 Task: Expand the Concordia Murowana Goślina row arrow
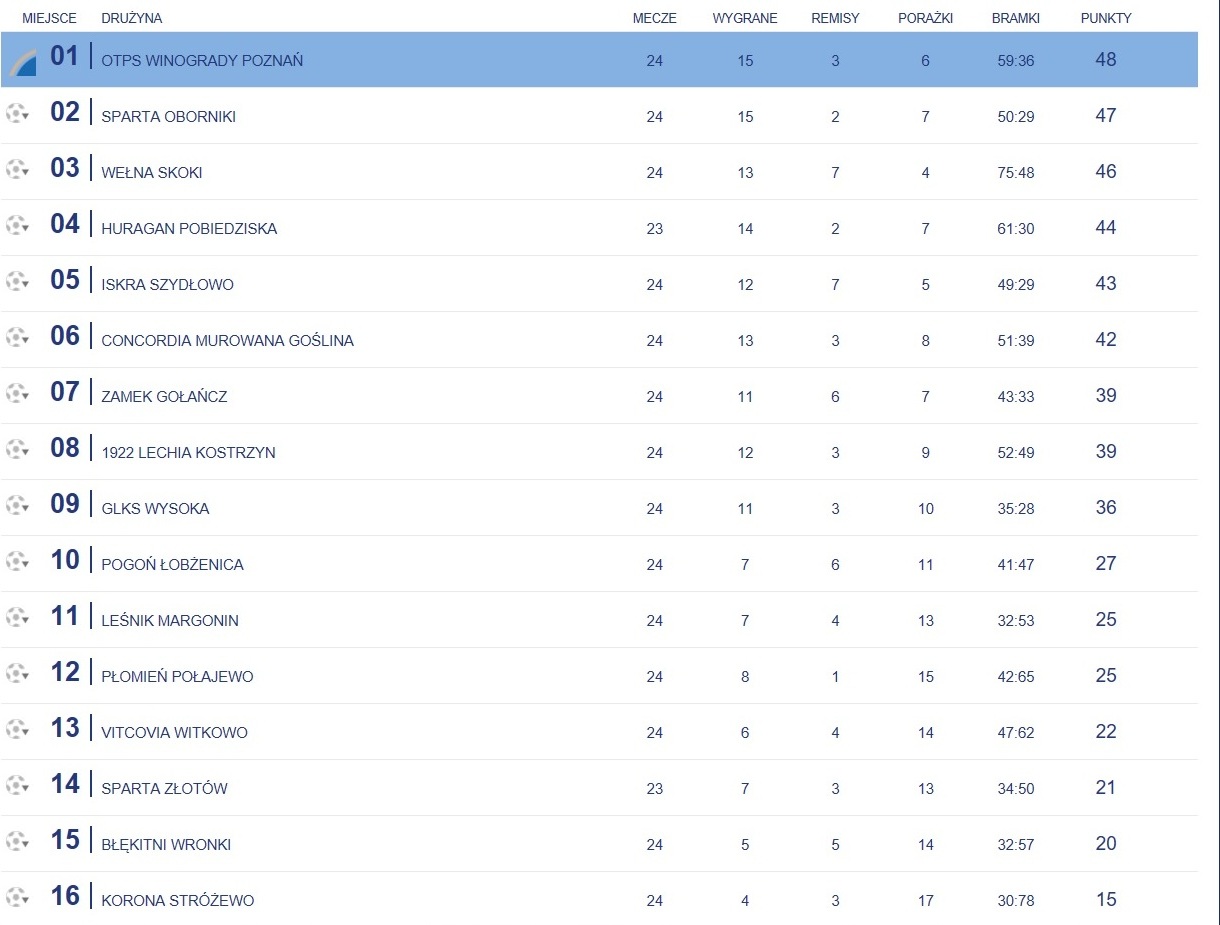point(26,341)
